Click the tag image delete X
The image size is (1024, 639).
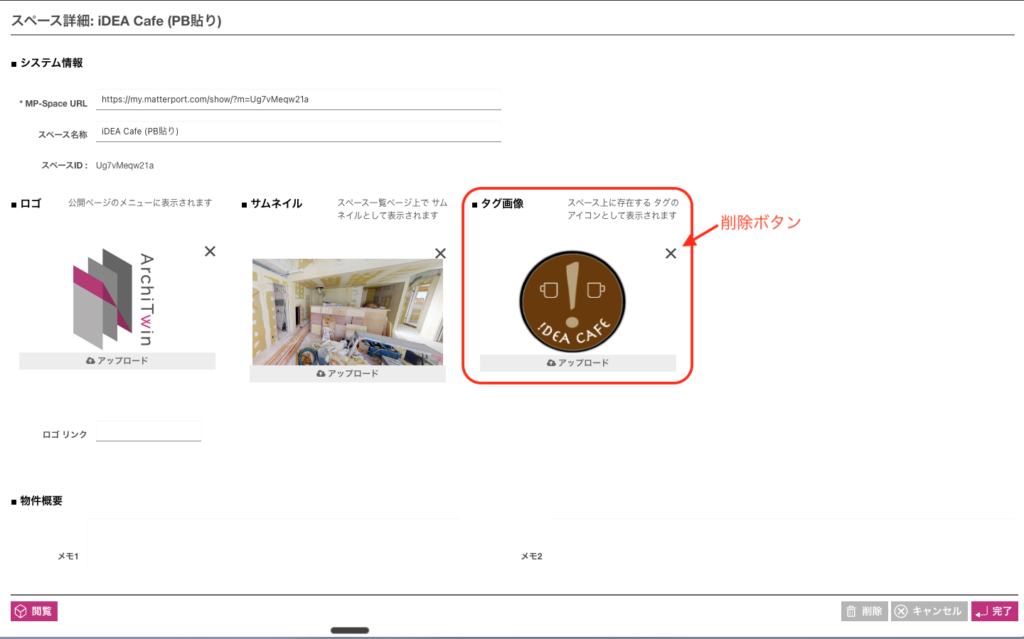pos(671,253)
